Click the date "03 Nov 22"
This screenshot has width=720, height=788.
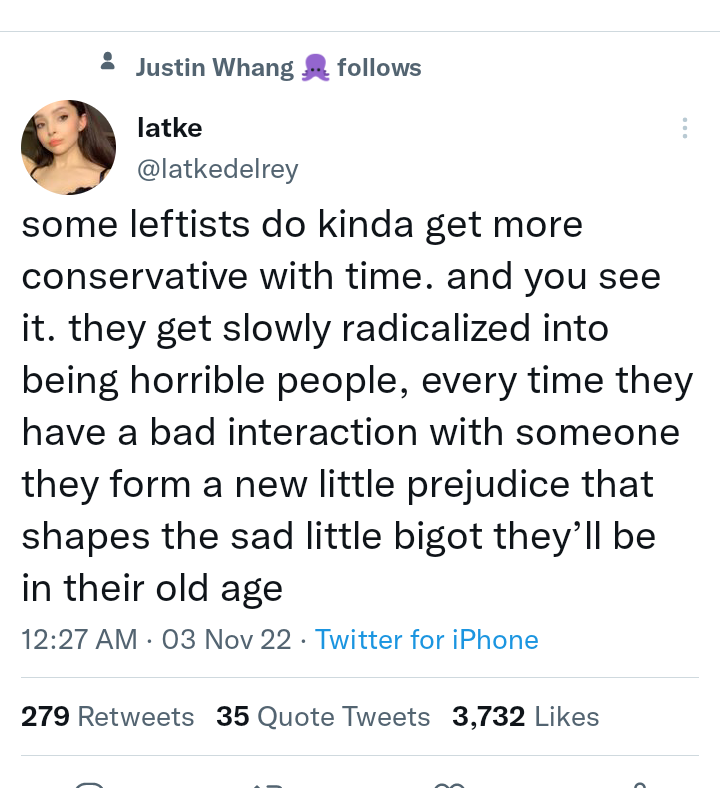pyautogui.click(x=226, y=640)
